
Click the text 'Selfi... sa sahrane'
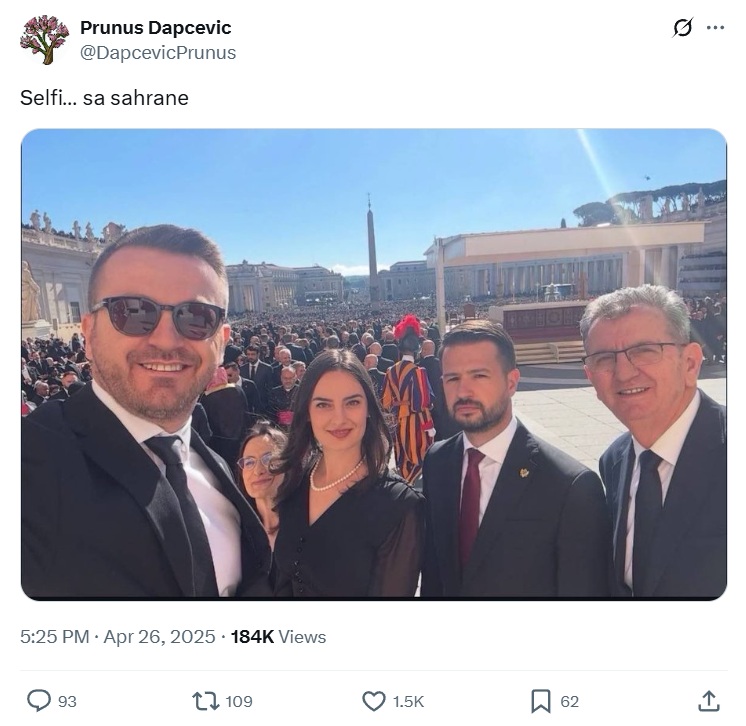(104, 98)
